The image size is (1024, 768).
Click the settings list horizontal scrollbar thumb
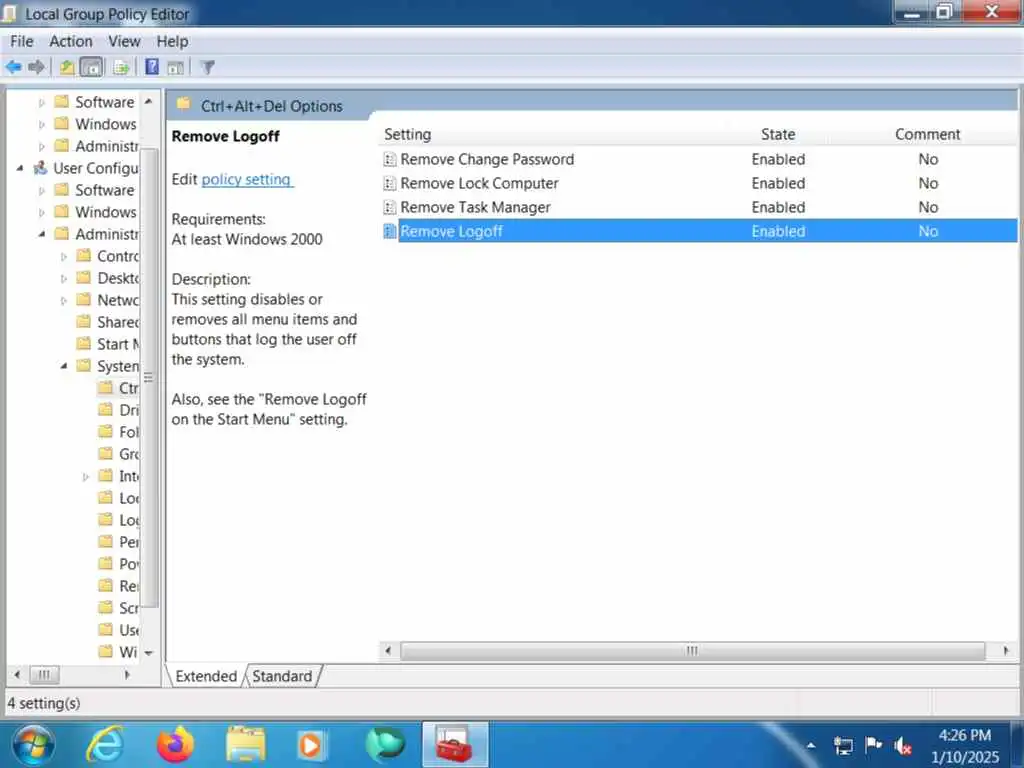692,650
